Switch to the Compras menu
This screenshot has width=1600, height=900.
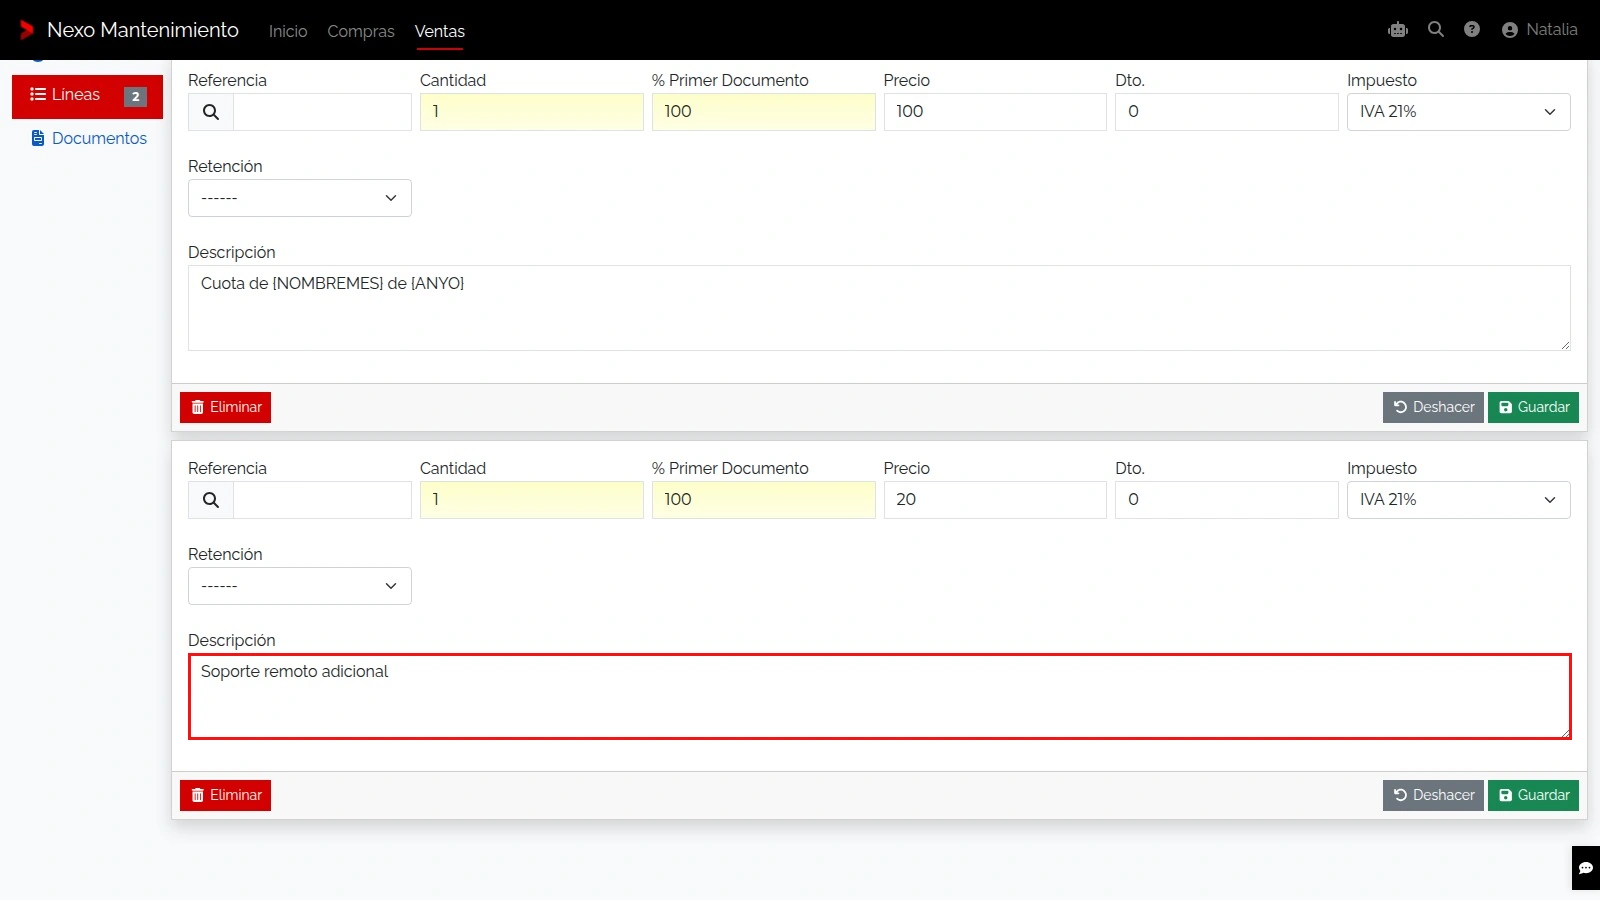[361, 31]
